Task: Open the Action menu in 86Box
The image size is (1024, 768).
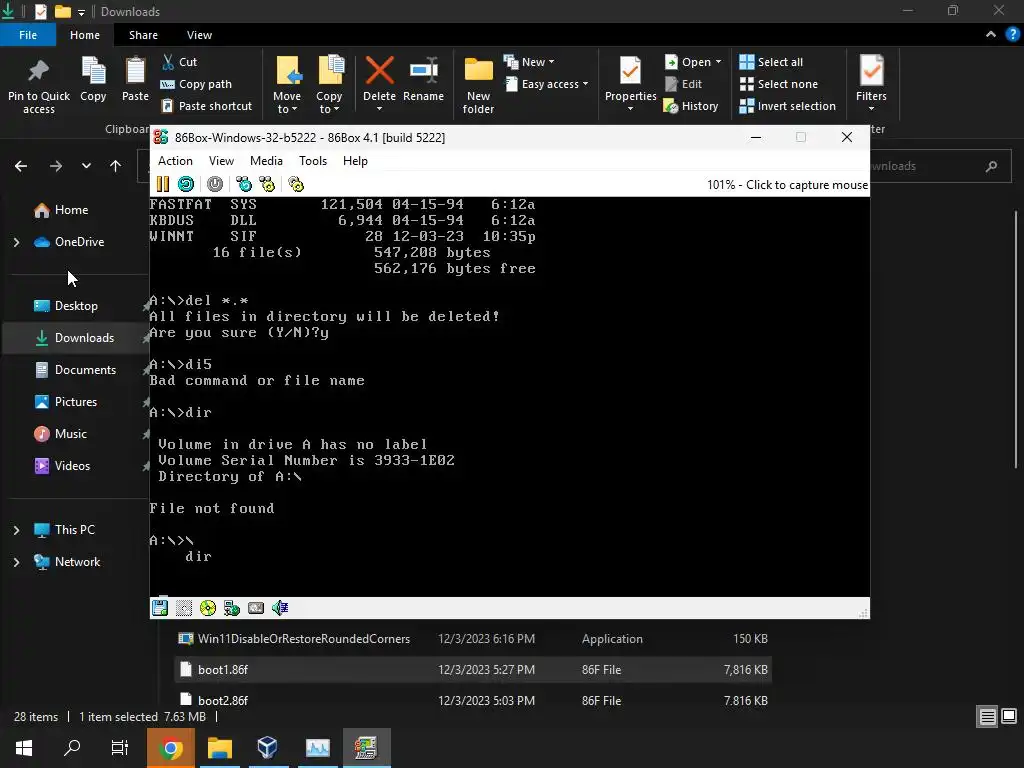Action: 175,161
